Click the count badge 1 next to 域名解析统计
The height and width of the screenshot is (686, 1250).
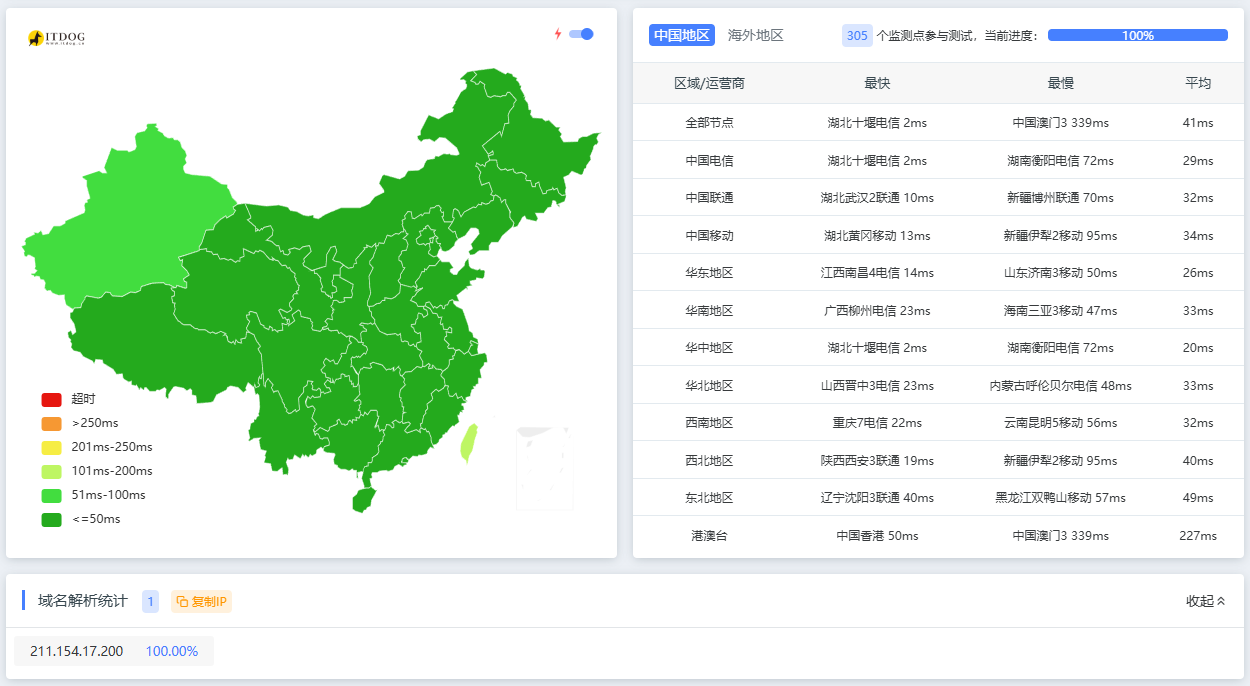pyautogui.click(x=151, y=601)
